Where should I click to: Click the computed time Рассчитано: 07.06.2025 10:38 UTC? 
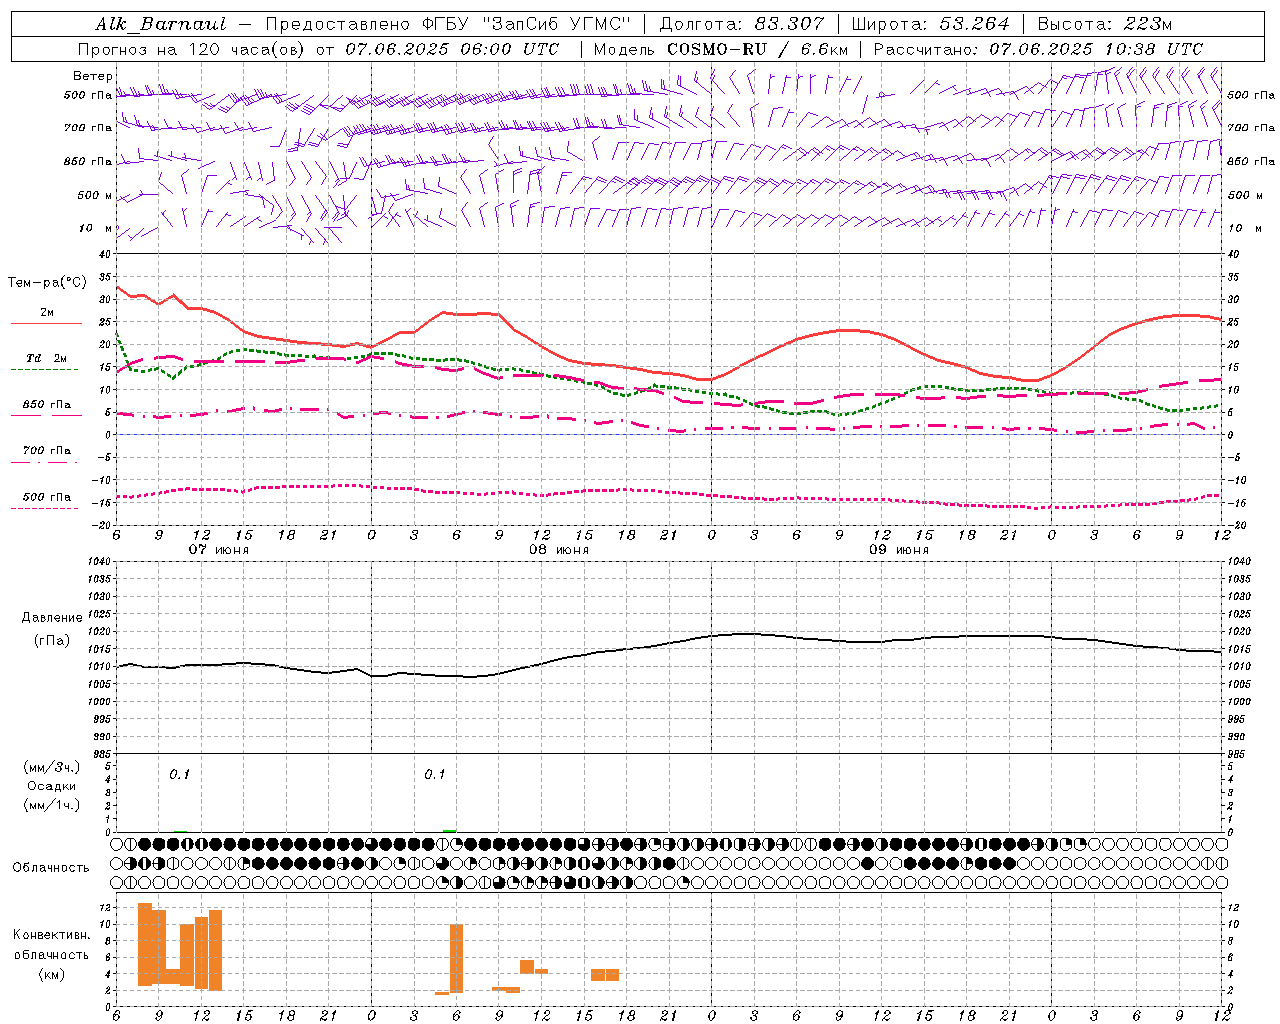pyautogui.click(x=1038, y=49)
